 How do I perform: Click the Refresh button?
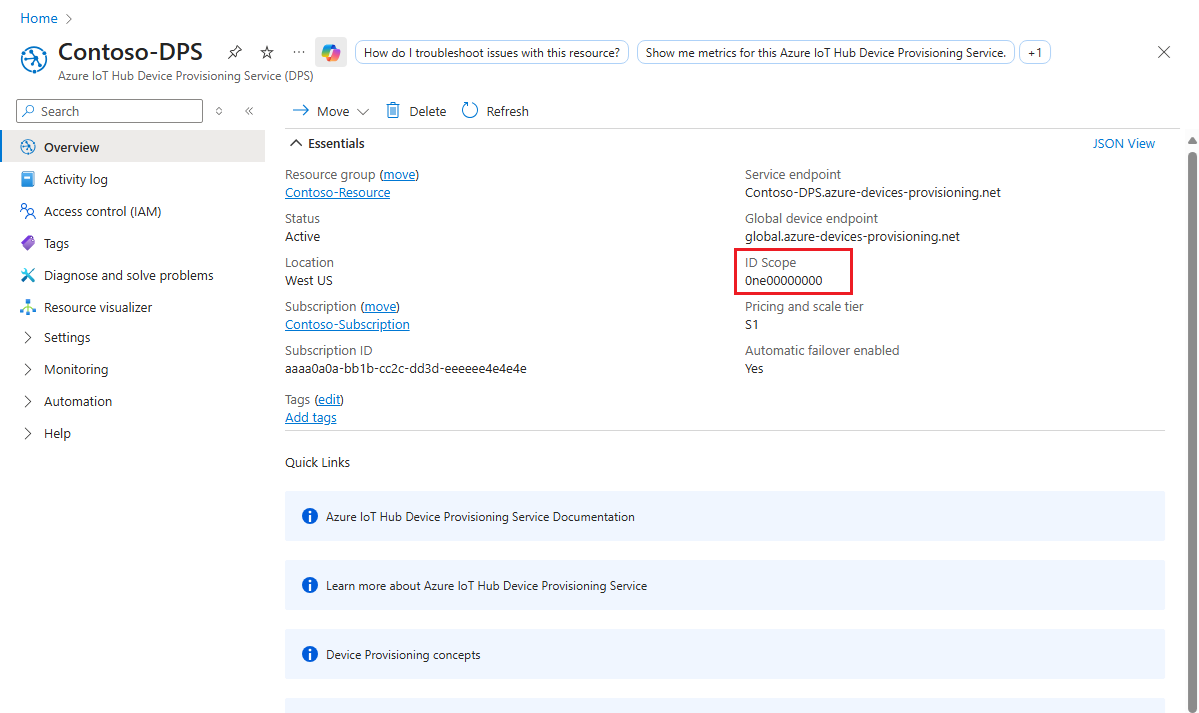(496, 111)
